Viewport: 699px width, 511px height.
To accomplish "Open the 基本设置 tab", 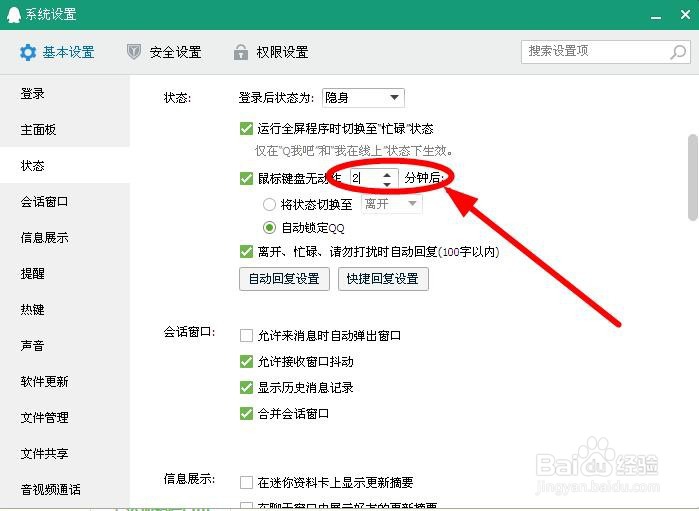I will coord(57,53).
